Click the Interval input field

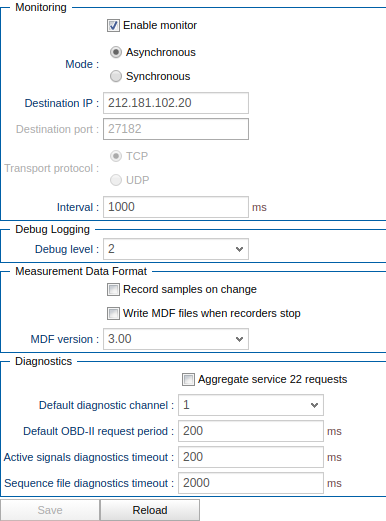tap(176, 207)
